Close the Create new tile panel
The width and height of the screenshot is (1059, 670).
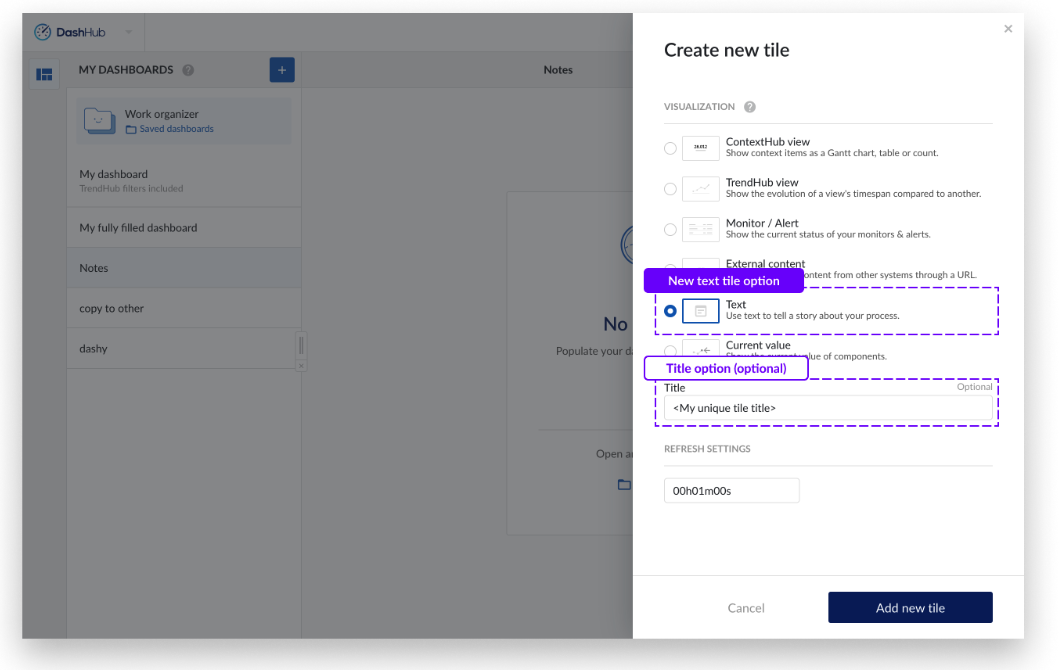tap(1008, 29)
